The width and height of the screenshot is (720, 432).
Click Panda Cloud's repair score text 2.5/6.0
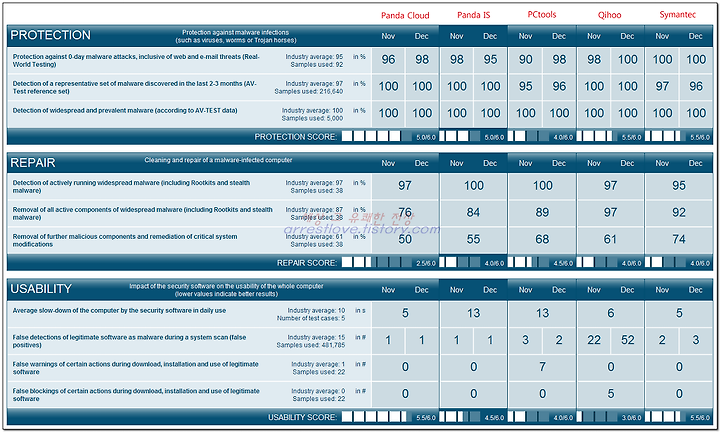tap(426, 264)
